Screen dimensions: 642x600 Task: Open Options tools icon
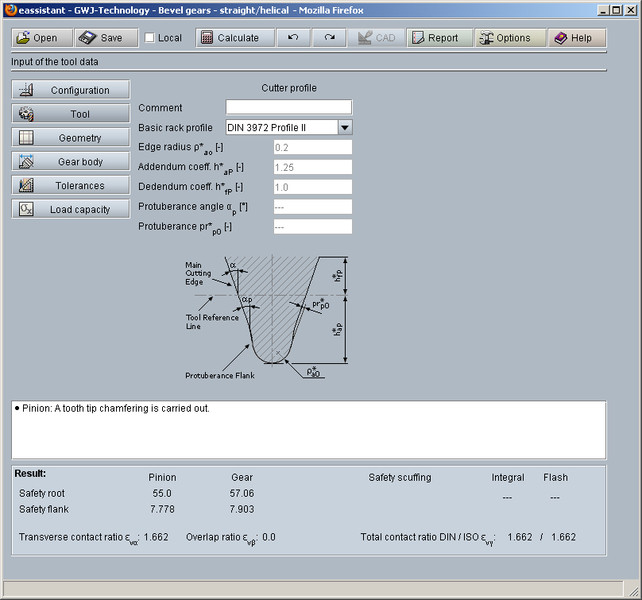[x=486, y=38]
